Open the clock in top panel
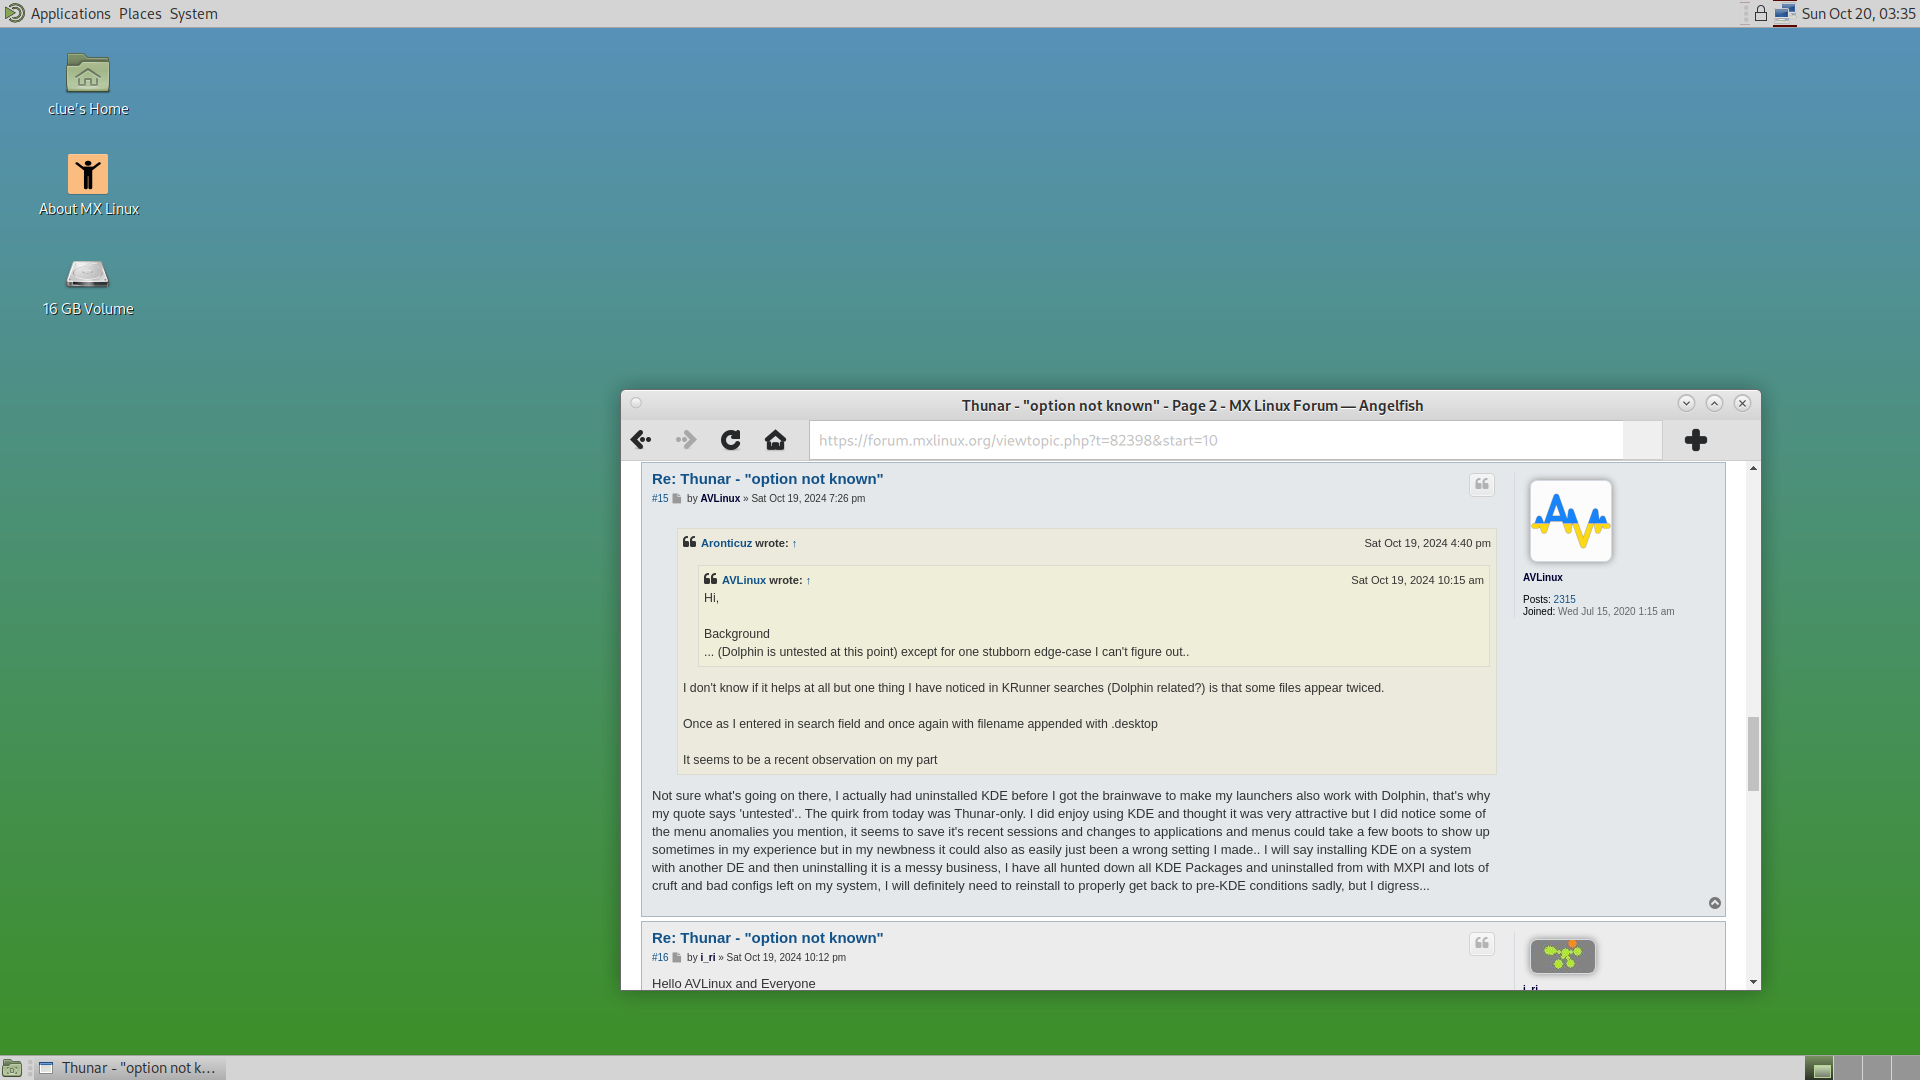 [1858, 14]
